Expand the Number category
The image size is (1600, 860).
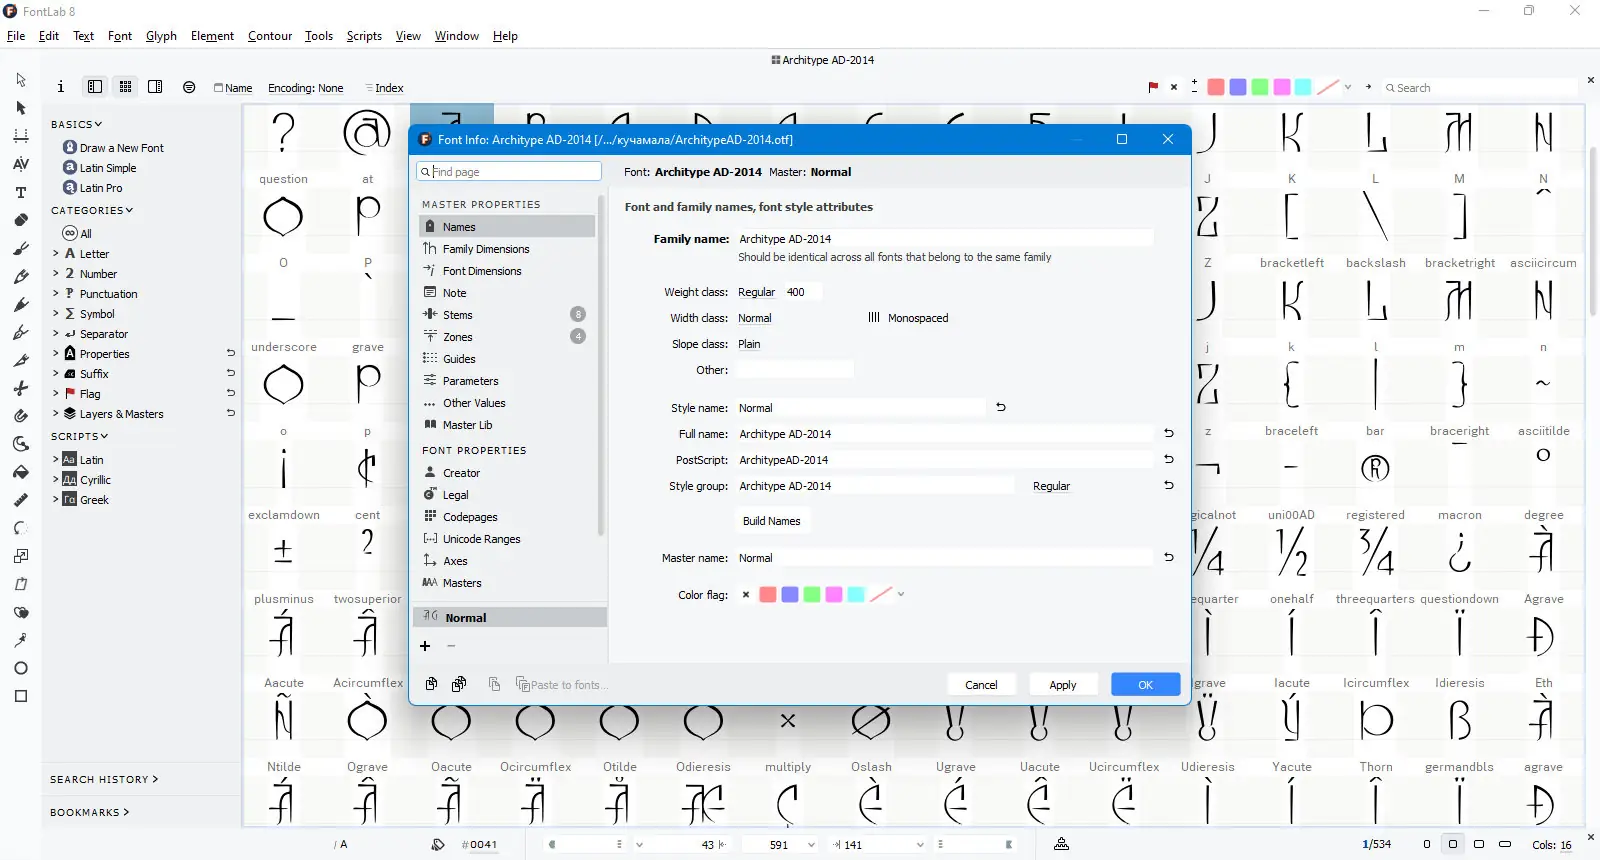(x=56, y=274)
